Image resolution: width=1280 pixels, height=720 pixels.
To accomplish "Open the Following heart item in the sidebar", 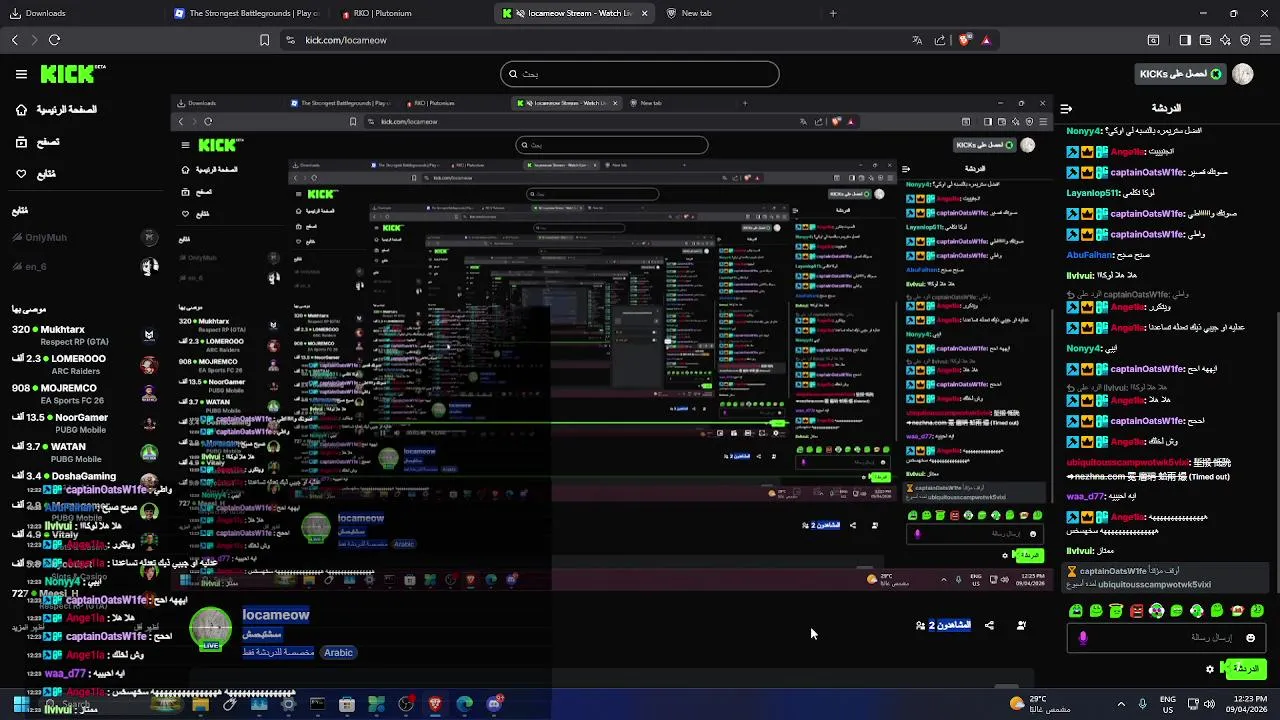I will 36,174.
